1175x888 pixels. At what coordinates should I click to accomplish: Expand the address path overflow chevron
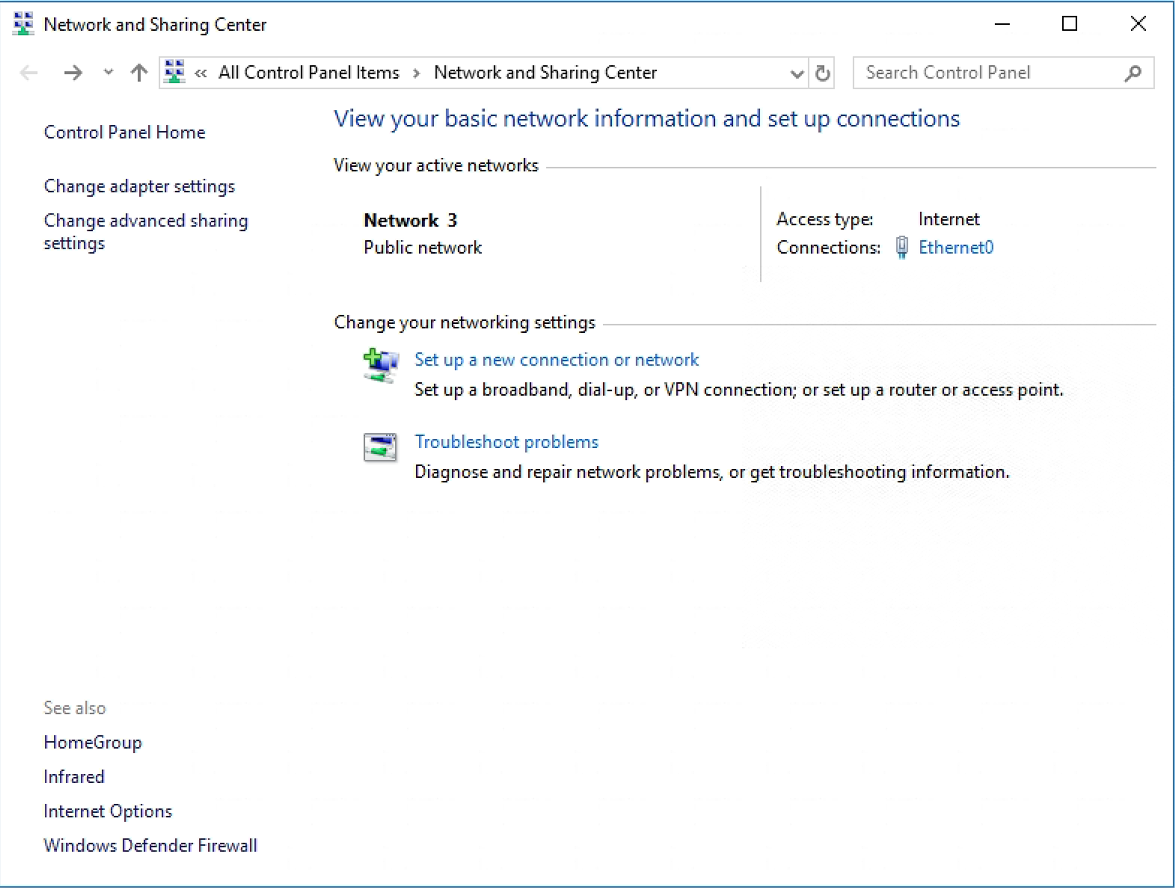point(201,73)
